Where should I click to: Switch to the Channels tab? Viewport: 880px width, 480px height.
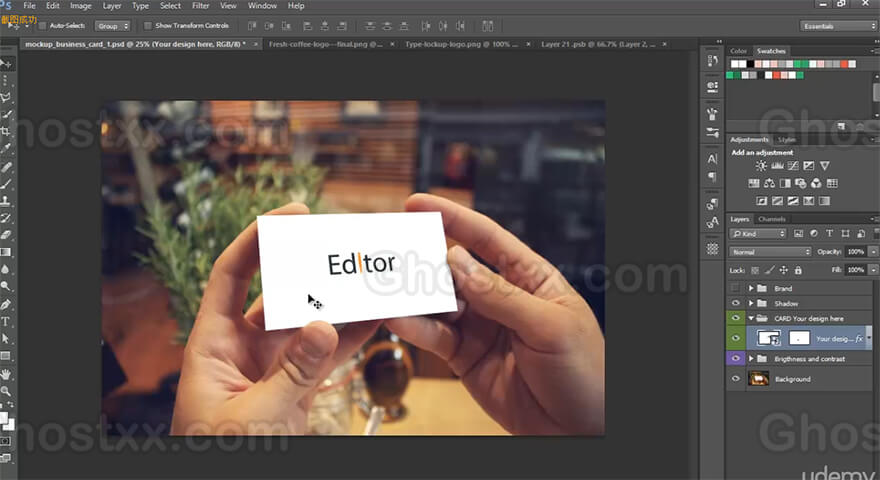coord(772,219)
